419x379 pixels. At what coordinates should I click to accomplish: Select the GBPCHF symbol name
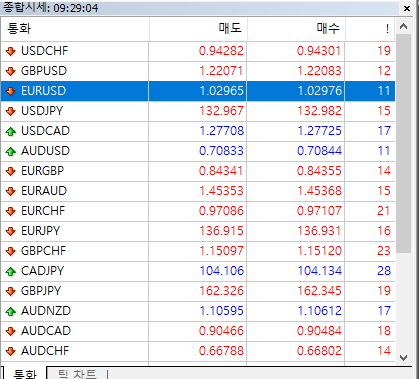44,251
